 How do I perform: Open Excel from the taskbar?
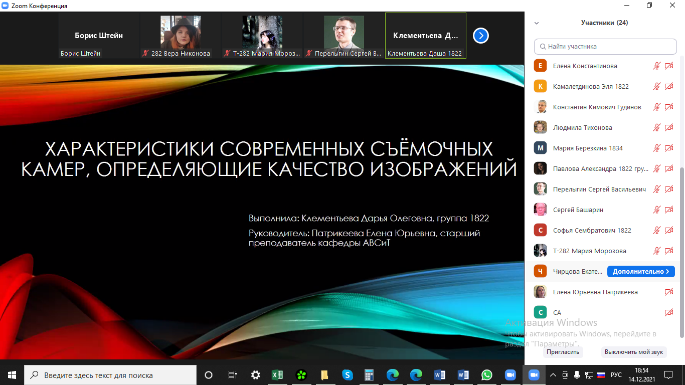click(277, 375)
